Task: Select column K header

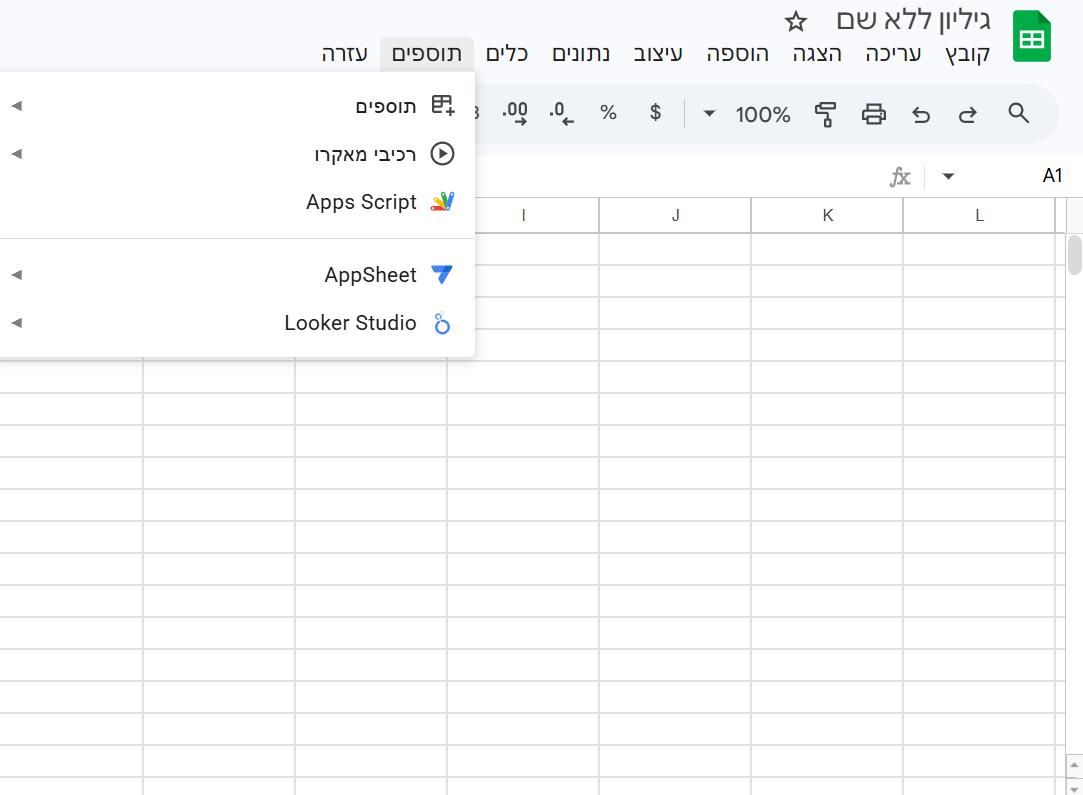Action: coord(827,215)
